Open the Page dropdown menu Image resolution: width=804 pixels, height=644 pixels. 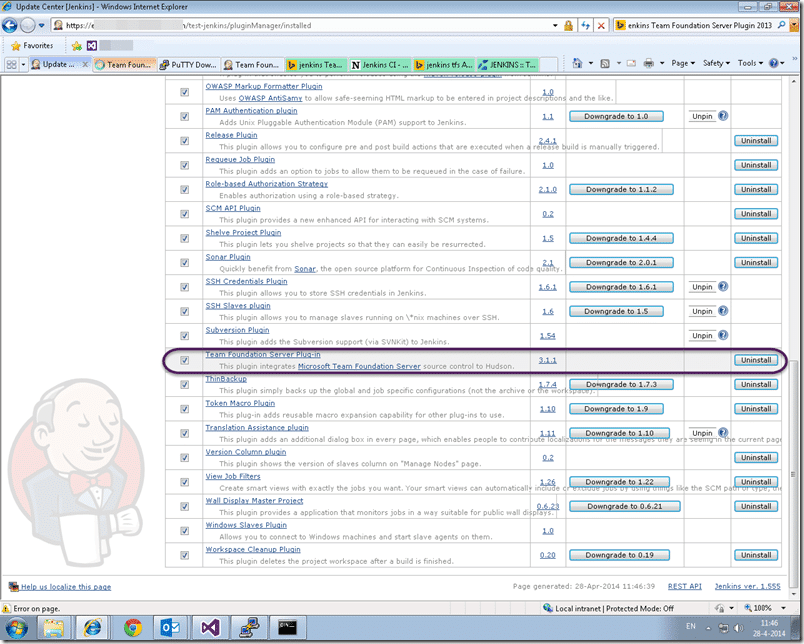coord(683,63)
